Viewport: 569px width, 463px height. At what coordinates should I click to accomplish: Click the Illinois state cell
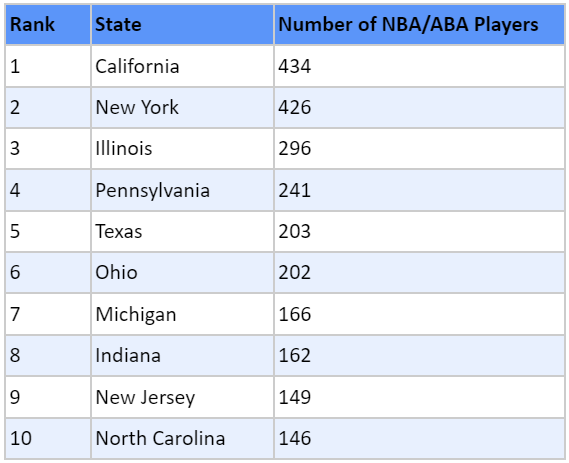(x=183, y=148)
